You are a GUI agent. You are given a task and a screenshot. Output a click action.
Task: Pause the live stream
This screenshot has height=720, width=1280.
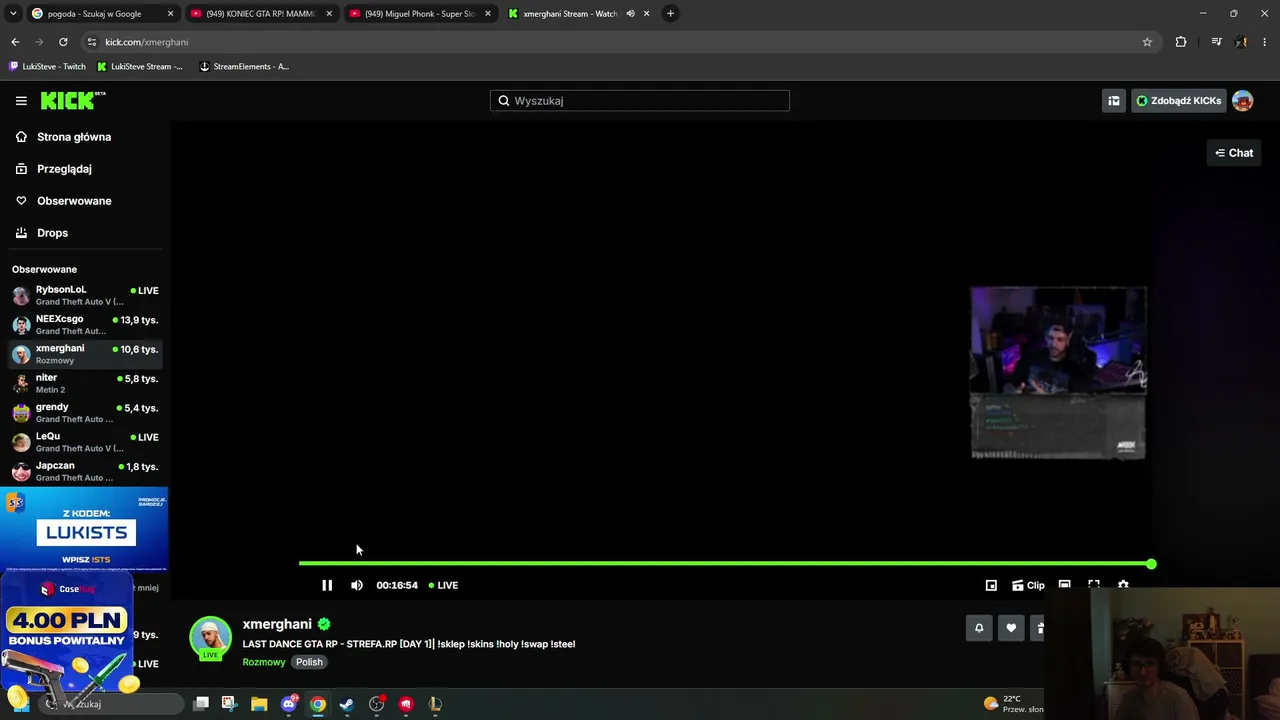(327, 585)
